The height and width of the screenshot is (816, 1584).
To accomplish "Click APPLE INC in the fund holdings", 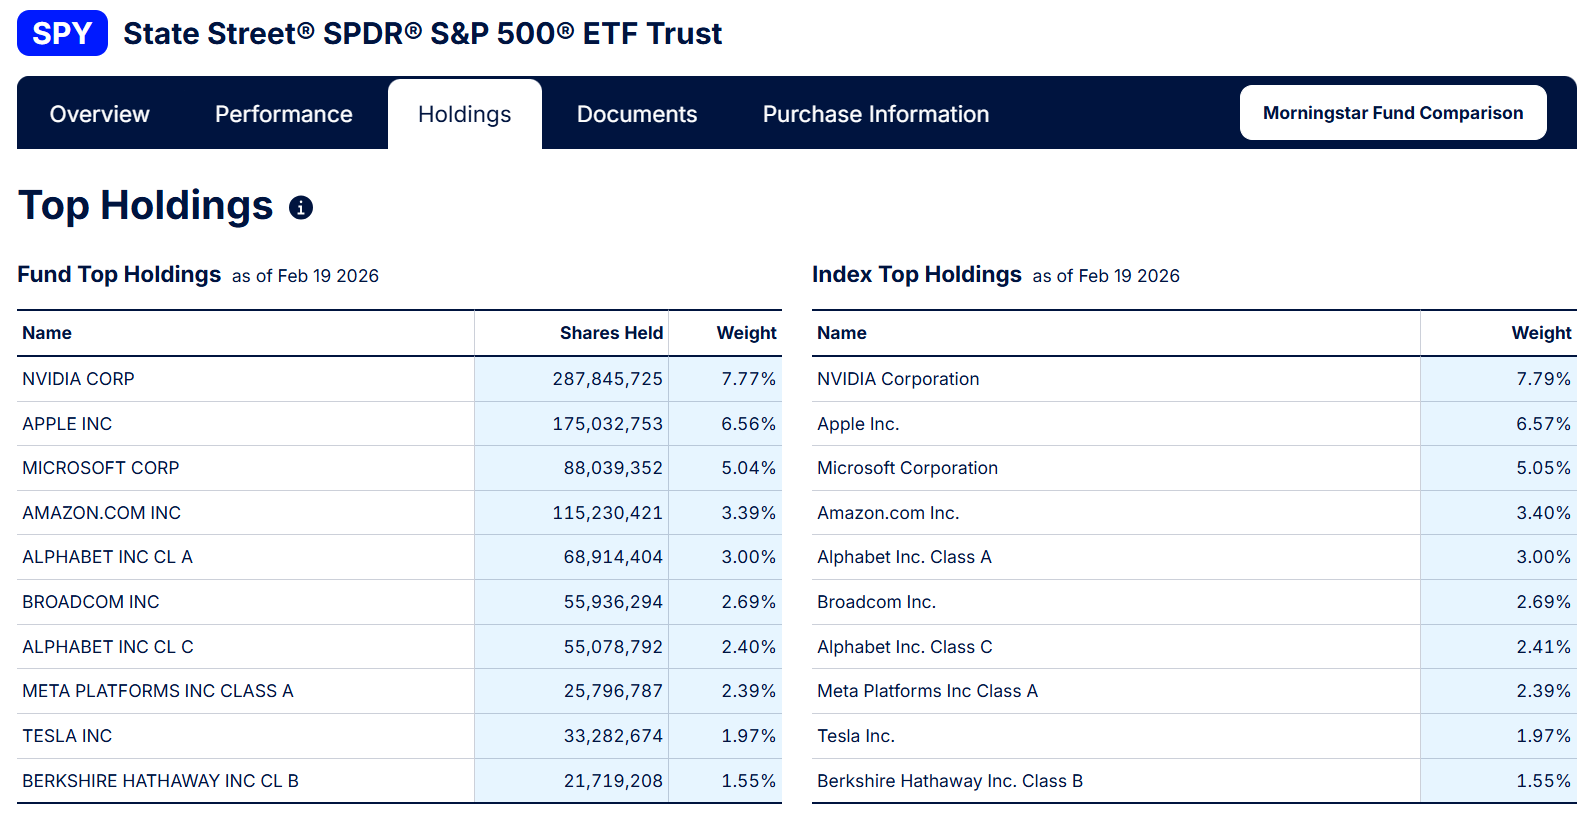I will 67,424.
